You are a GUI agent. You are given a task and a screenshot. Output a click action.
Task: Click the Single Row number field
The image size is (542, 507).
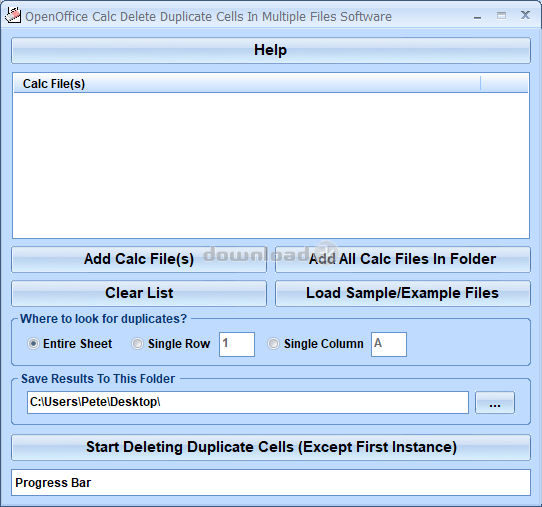[x=237, y=344]
